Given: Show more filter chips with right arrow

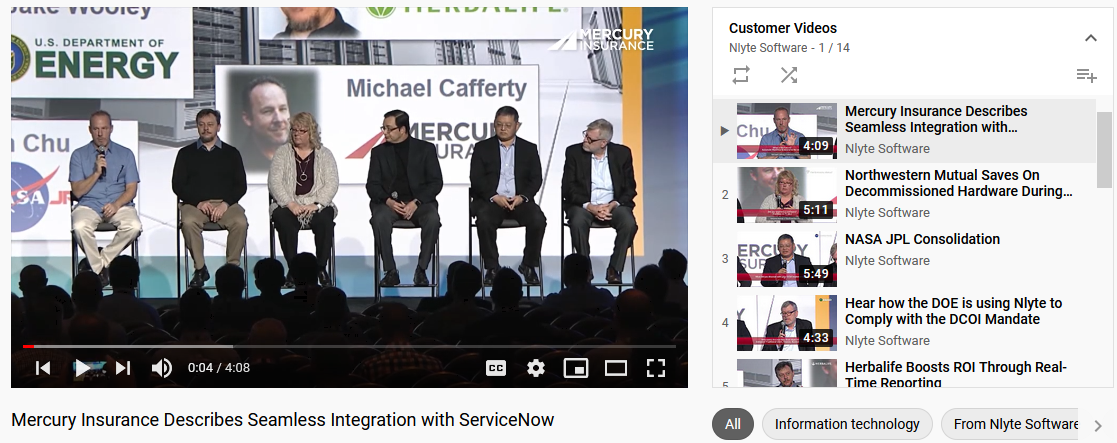Looking at the screenshot, I should click(1098, 425).
